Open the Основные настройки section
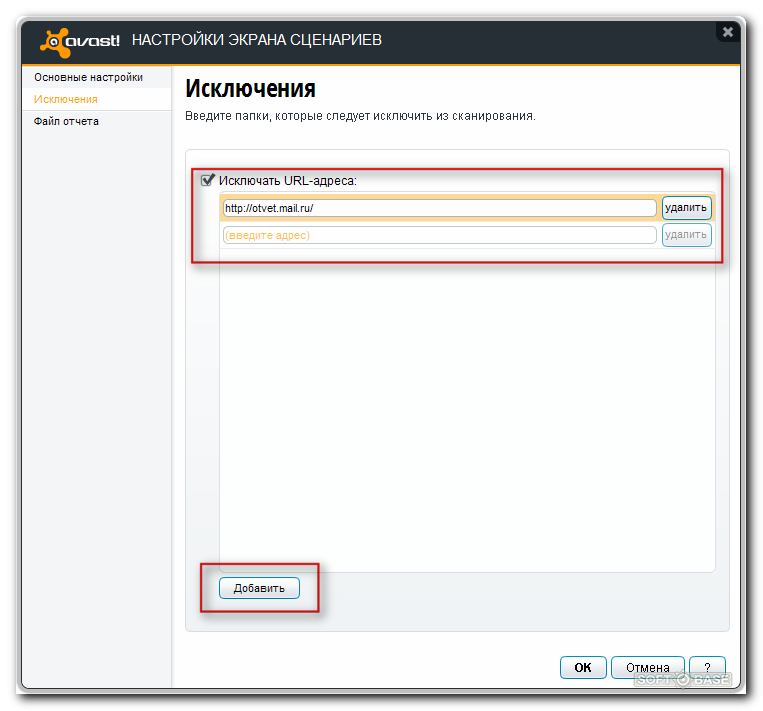 tap(88, 77)
